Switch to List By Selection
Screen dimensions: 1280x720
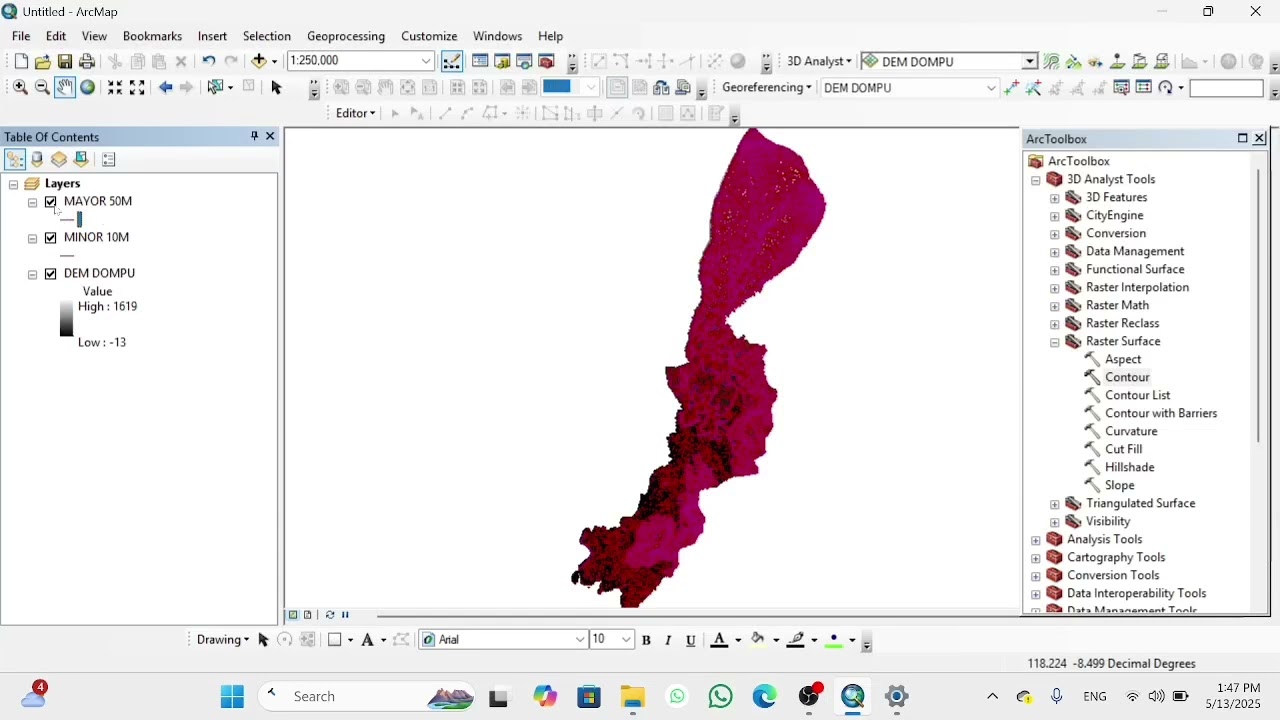pyautogui.click(x=81, y=159)
